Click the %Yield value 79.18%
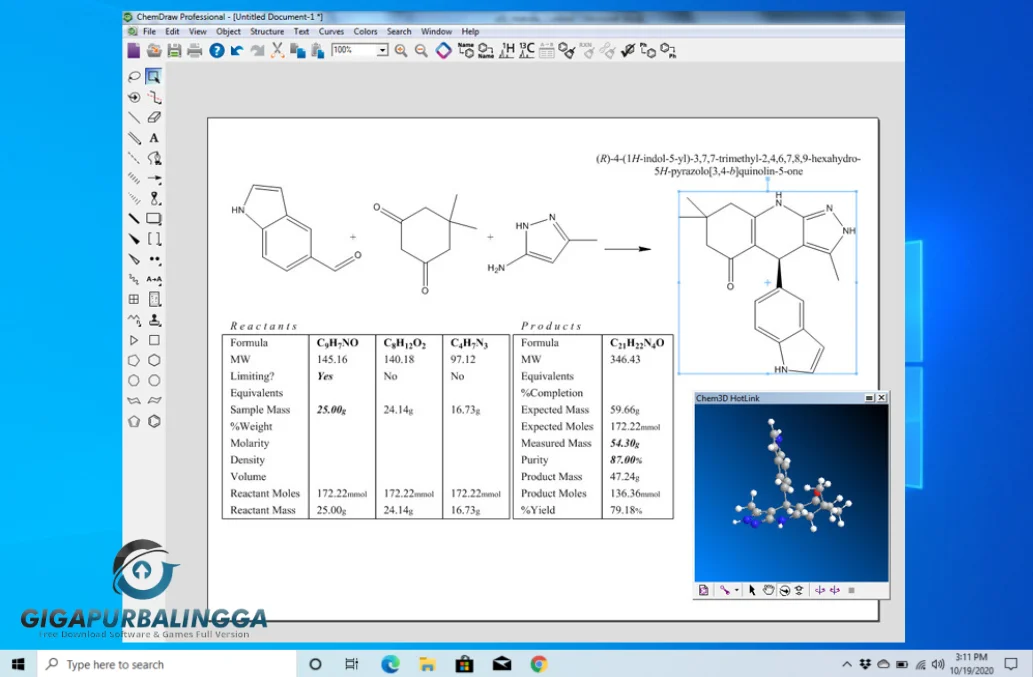Viewport: 1033px width, 677px height. pos(626,510)
